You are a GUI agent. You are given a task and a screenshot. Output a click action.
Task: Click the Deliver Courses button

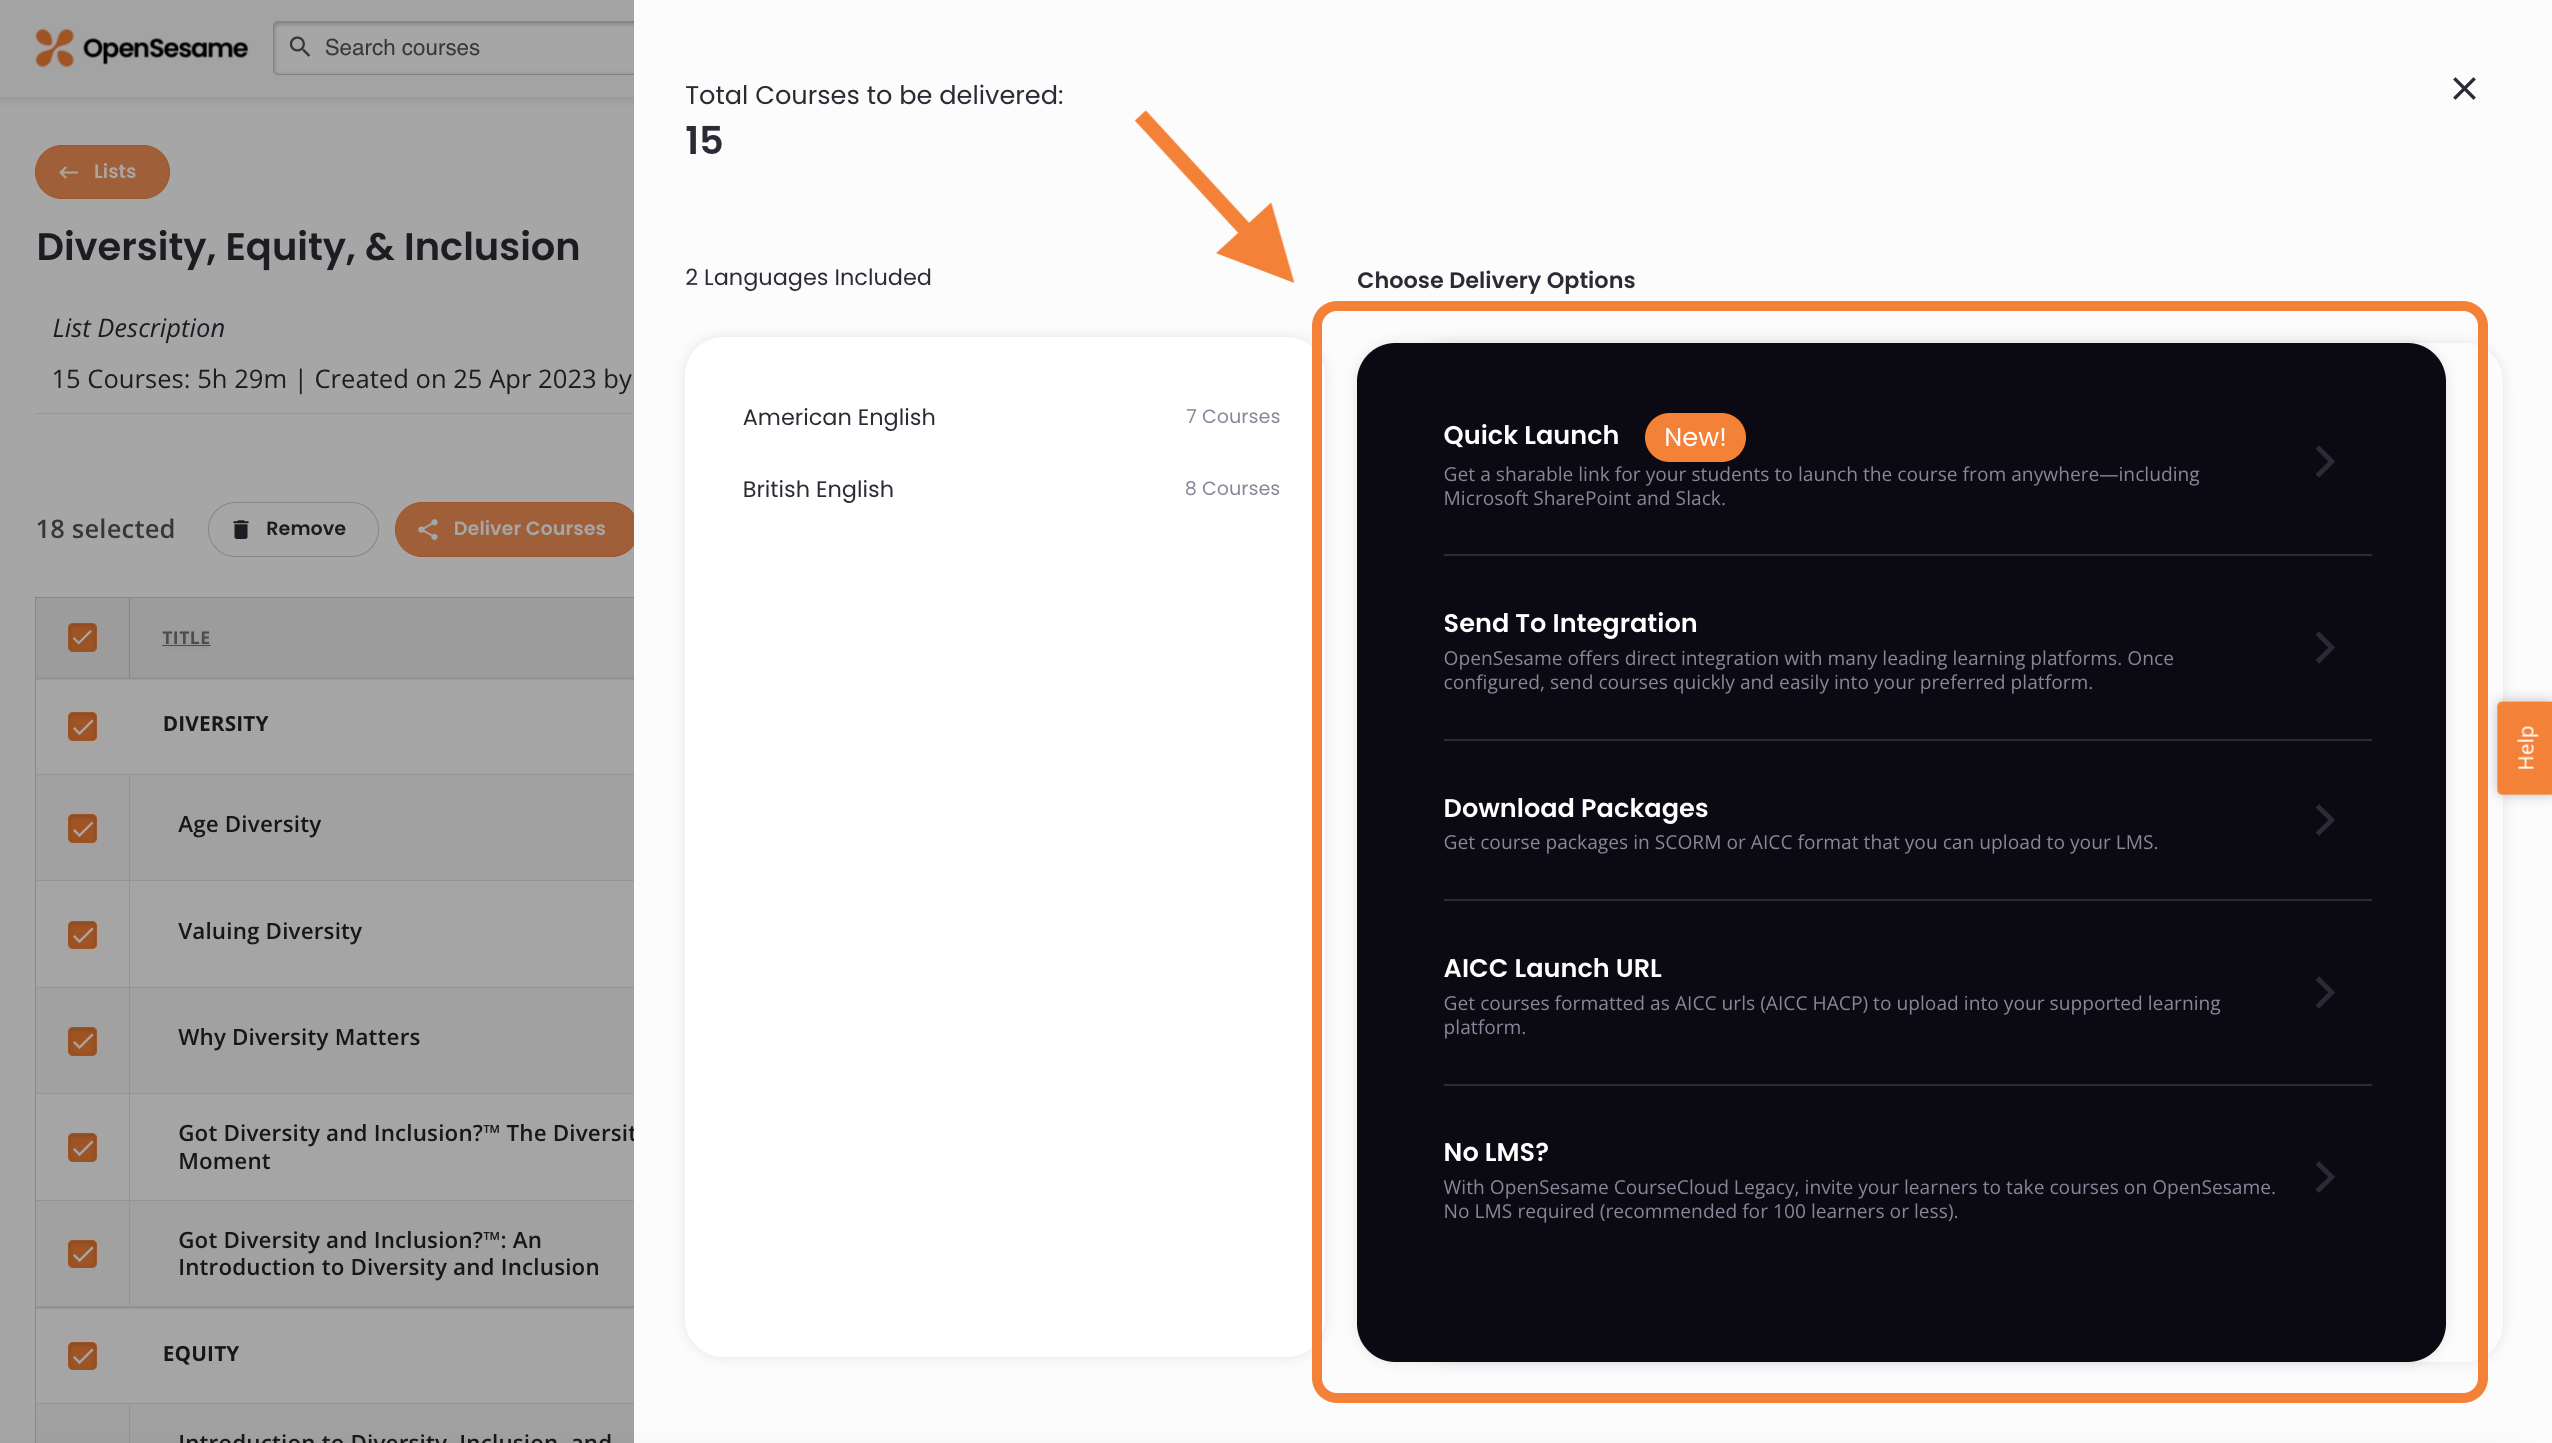point(515,529)
